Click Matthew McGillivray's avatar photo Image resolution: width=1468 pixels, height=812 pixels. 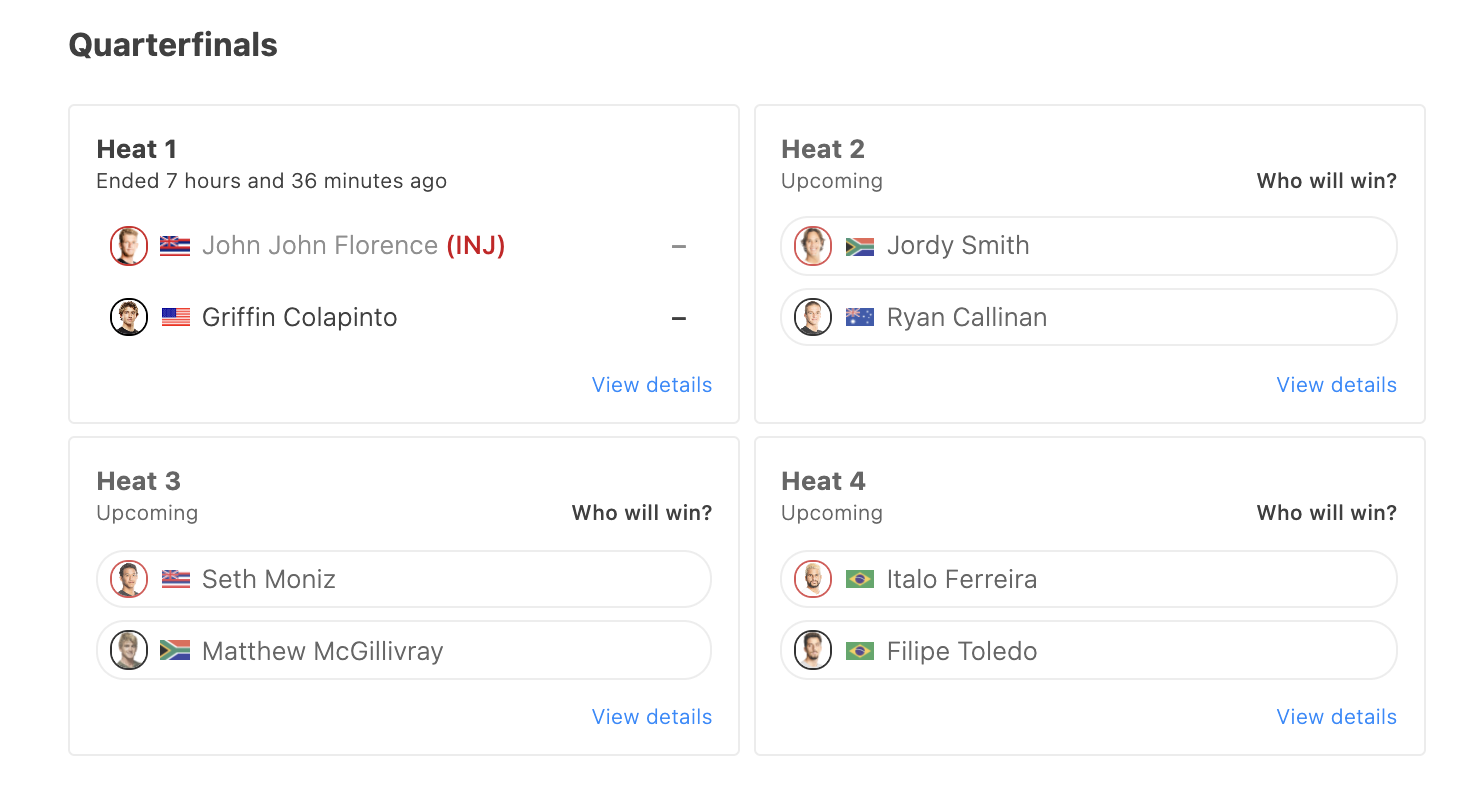(x=129, y=651)
